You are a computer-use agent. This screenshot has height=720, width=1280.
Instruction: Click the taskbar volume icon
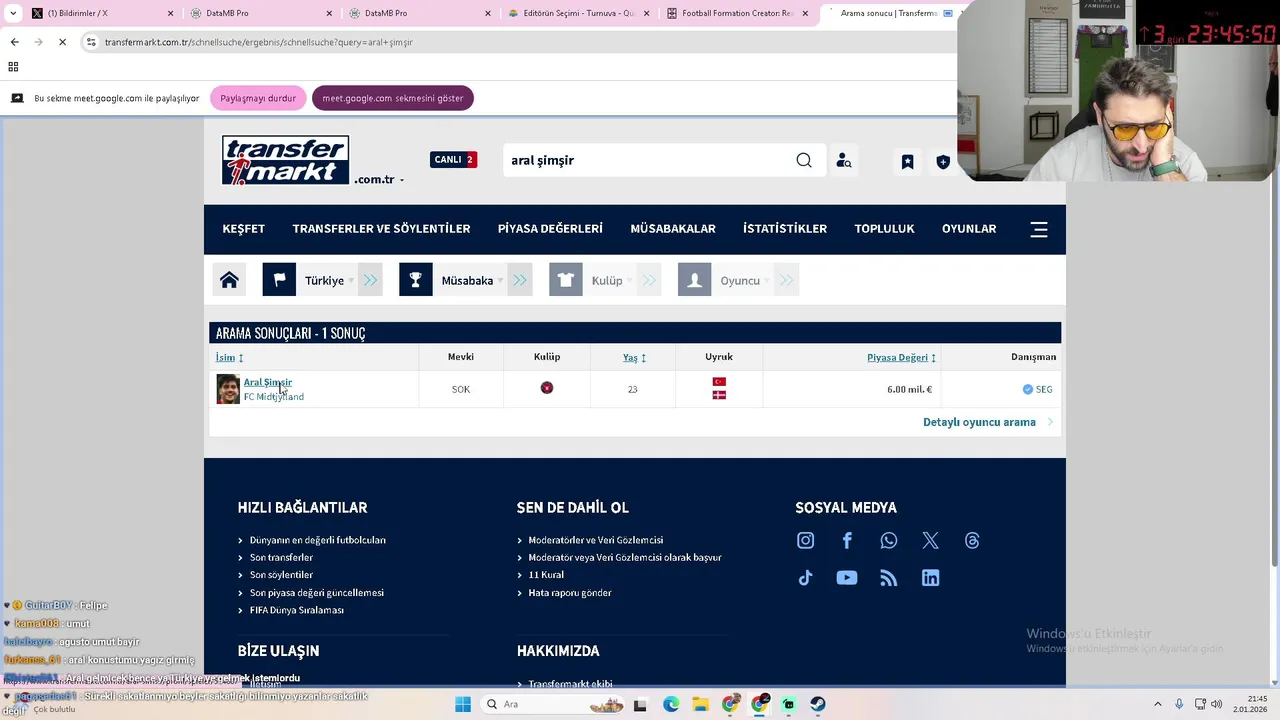(x=1217, y=704)
